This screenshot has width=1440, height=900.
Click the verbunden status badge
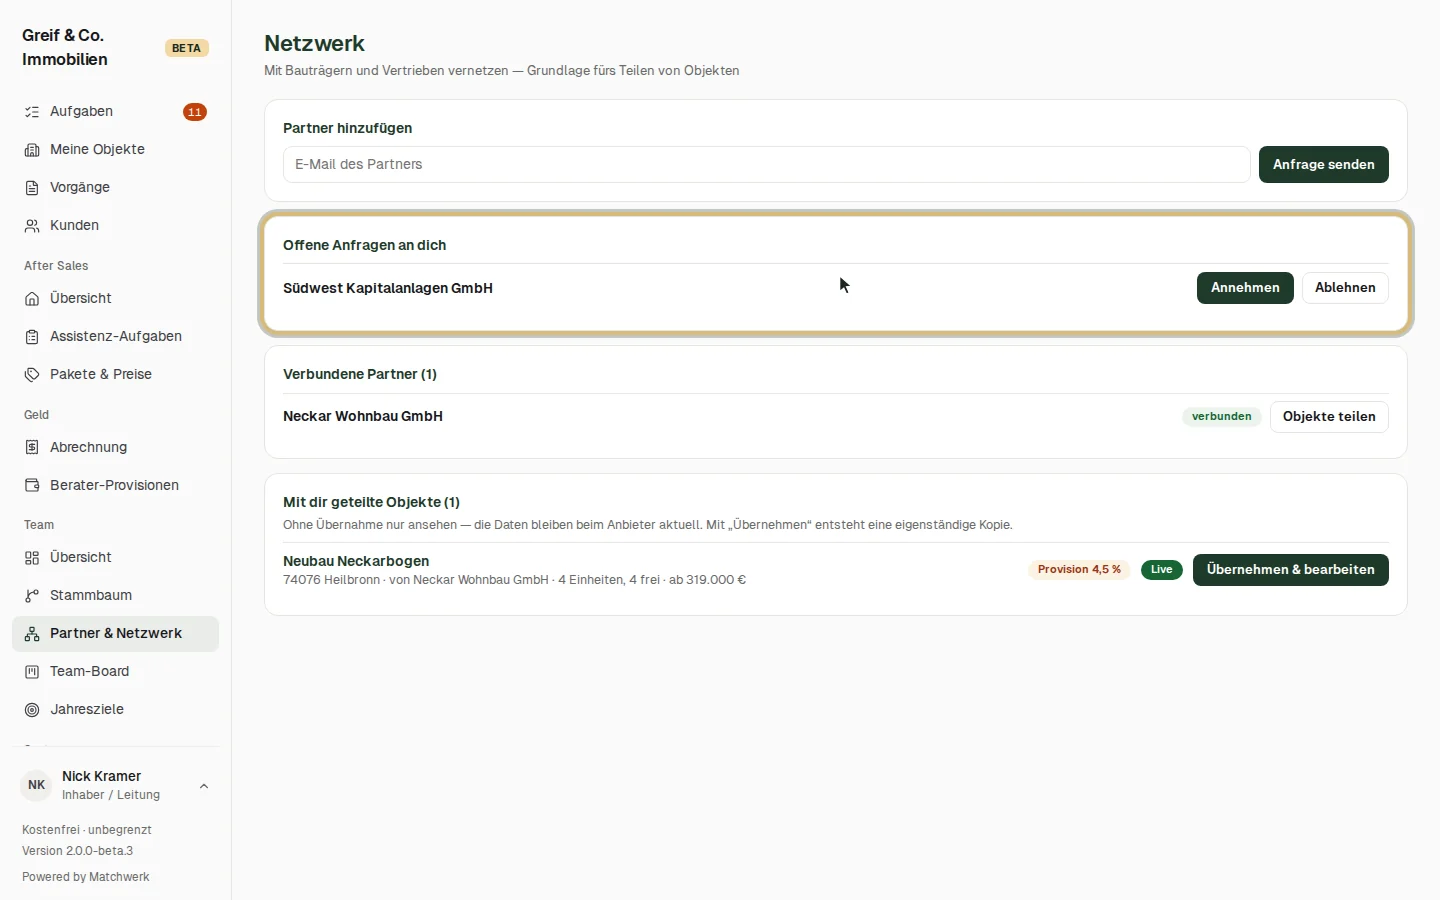coord(1221,417)
